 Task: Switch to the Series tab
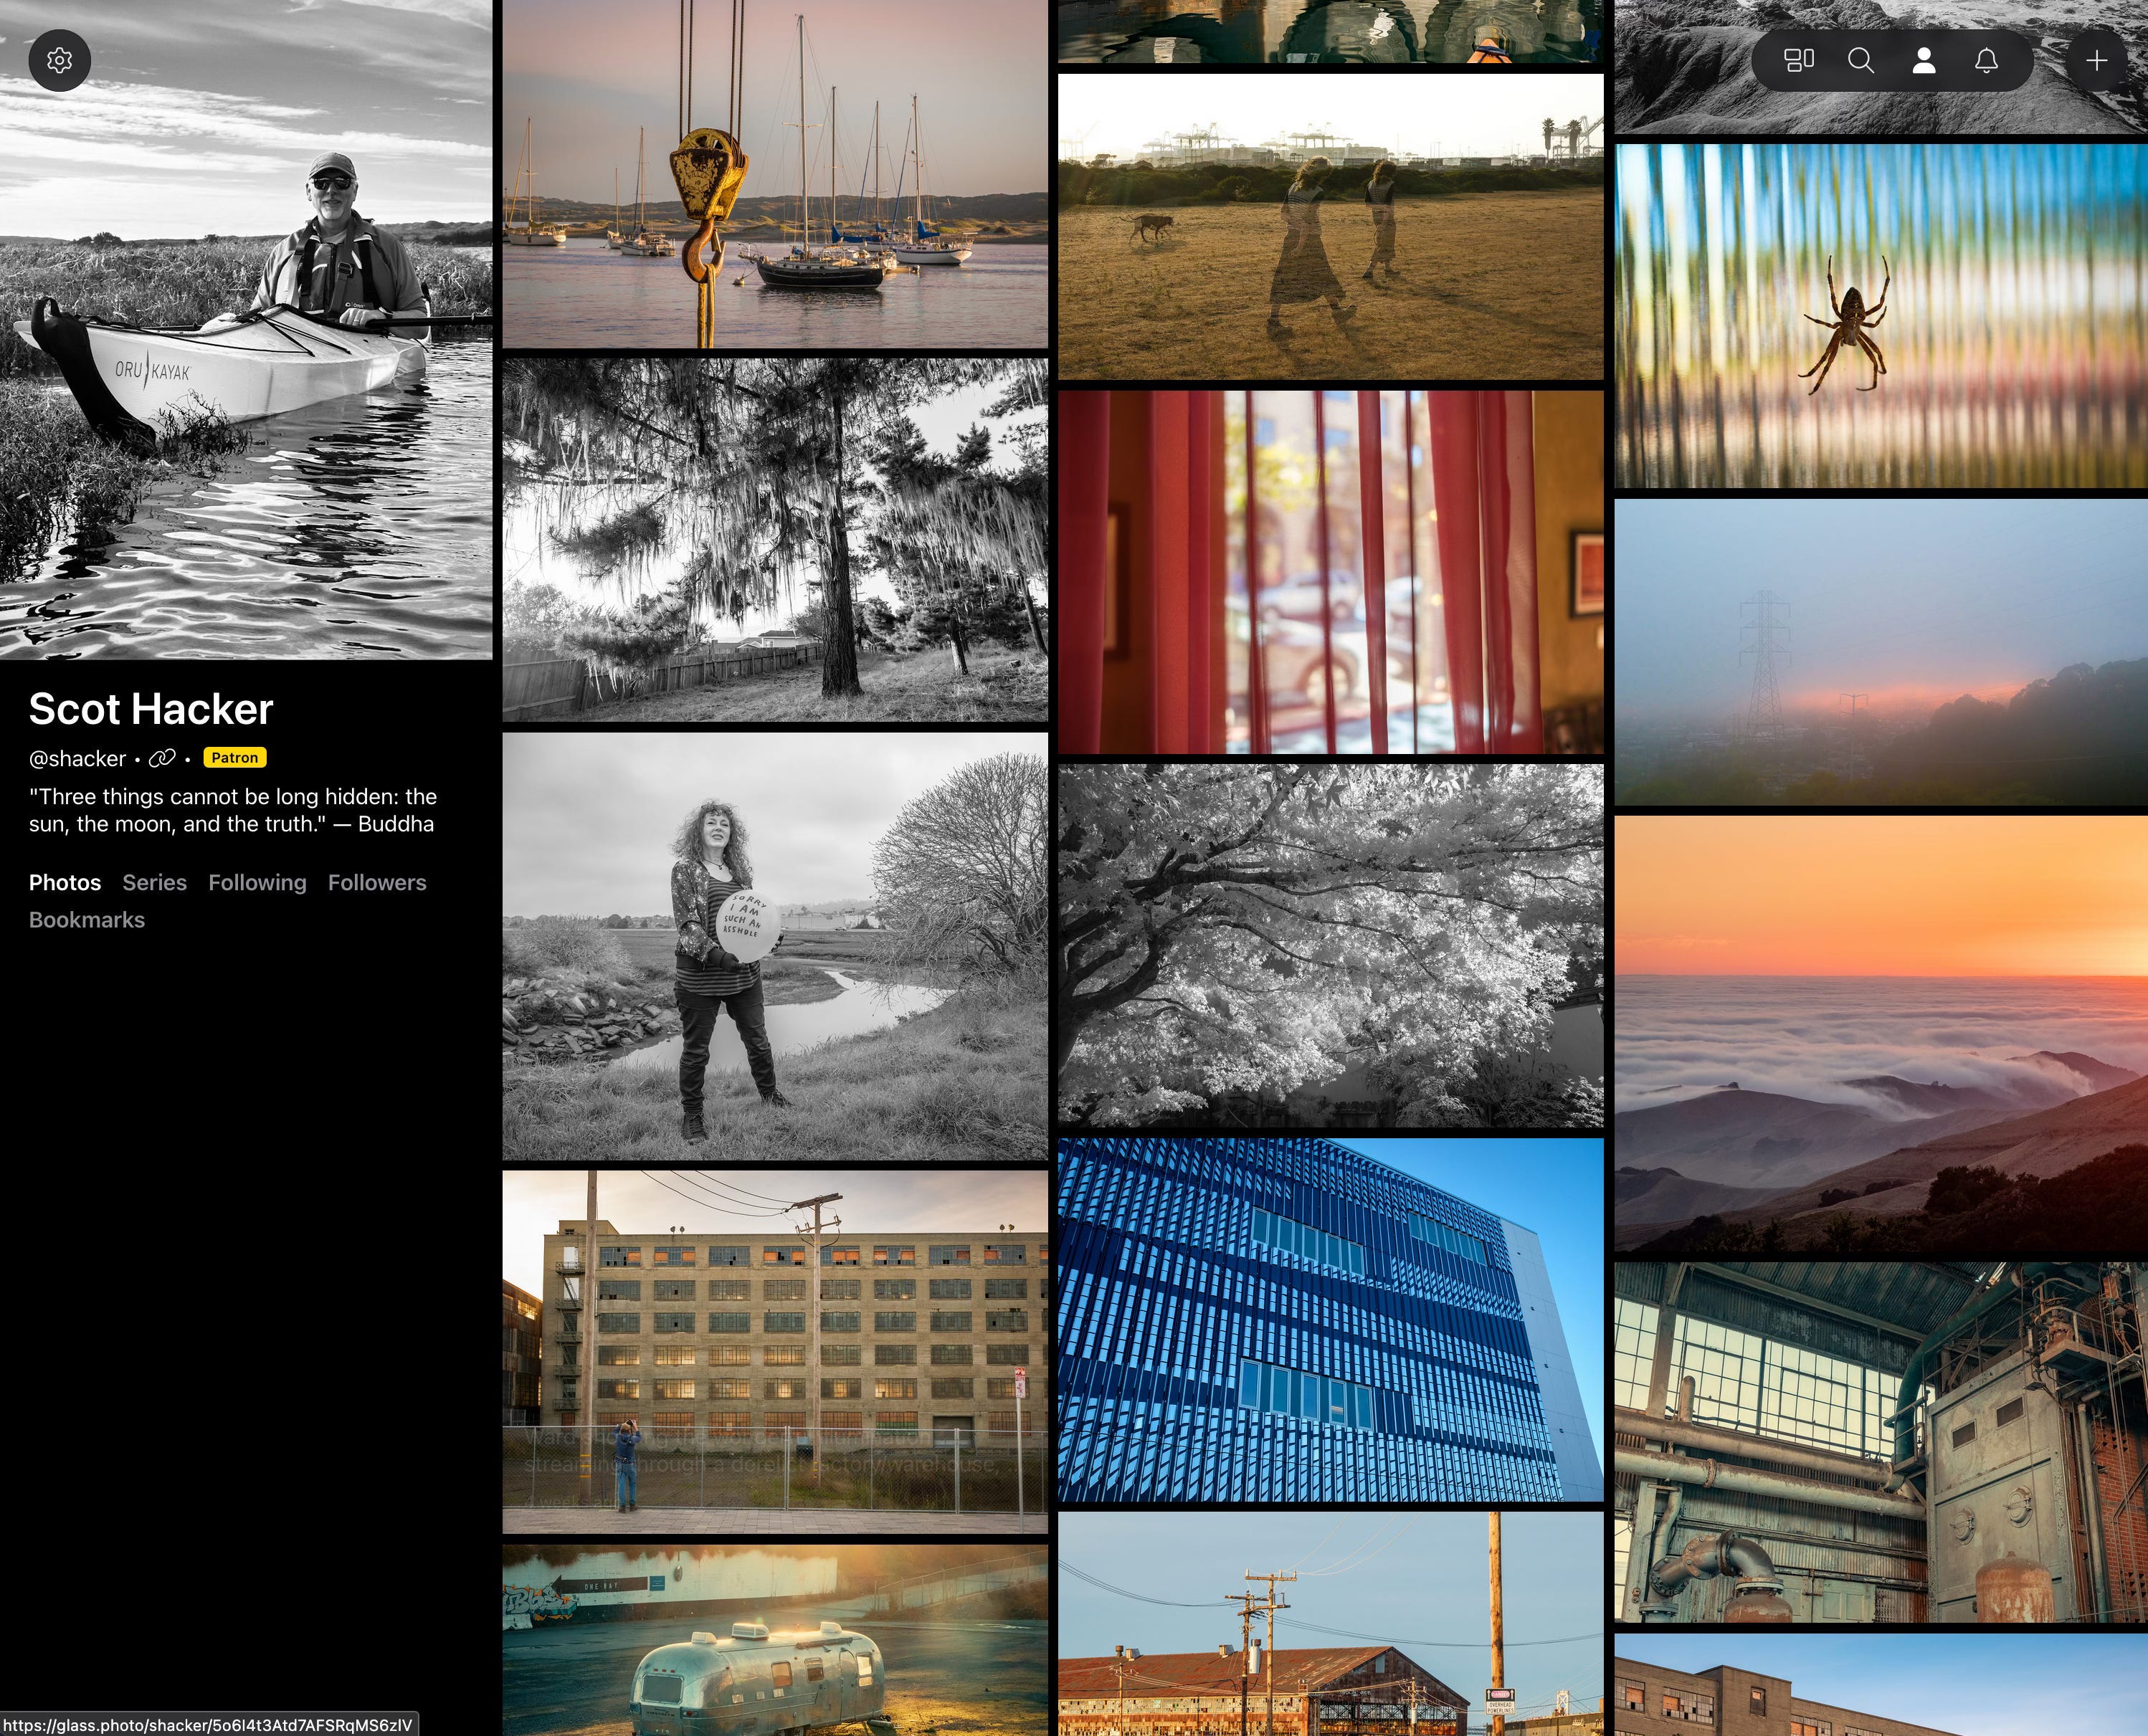[x=154, y=883]
